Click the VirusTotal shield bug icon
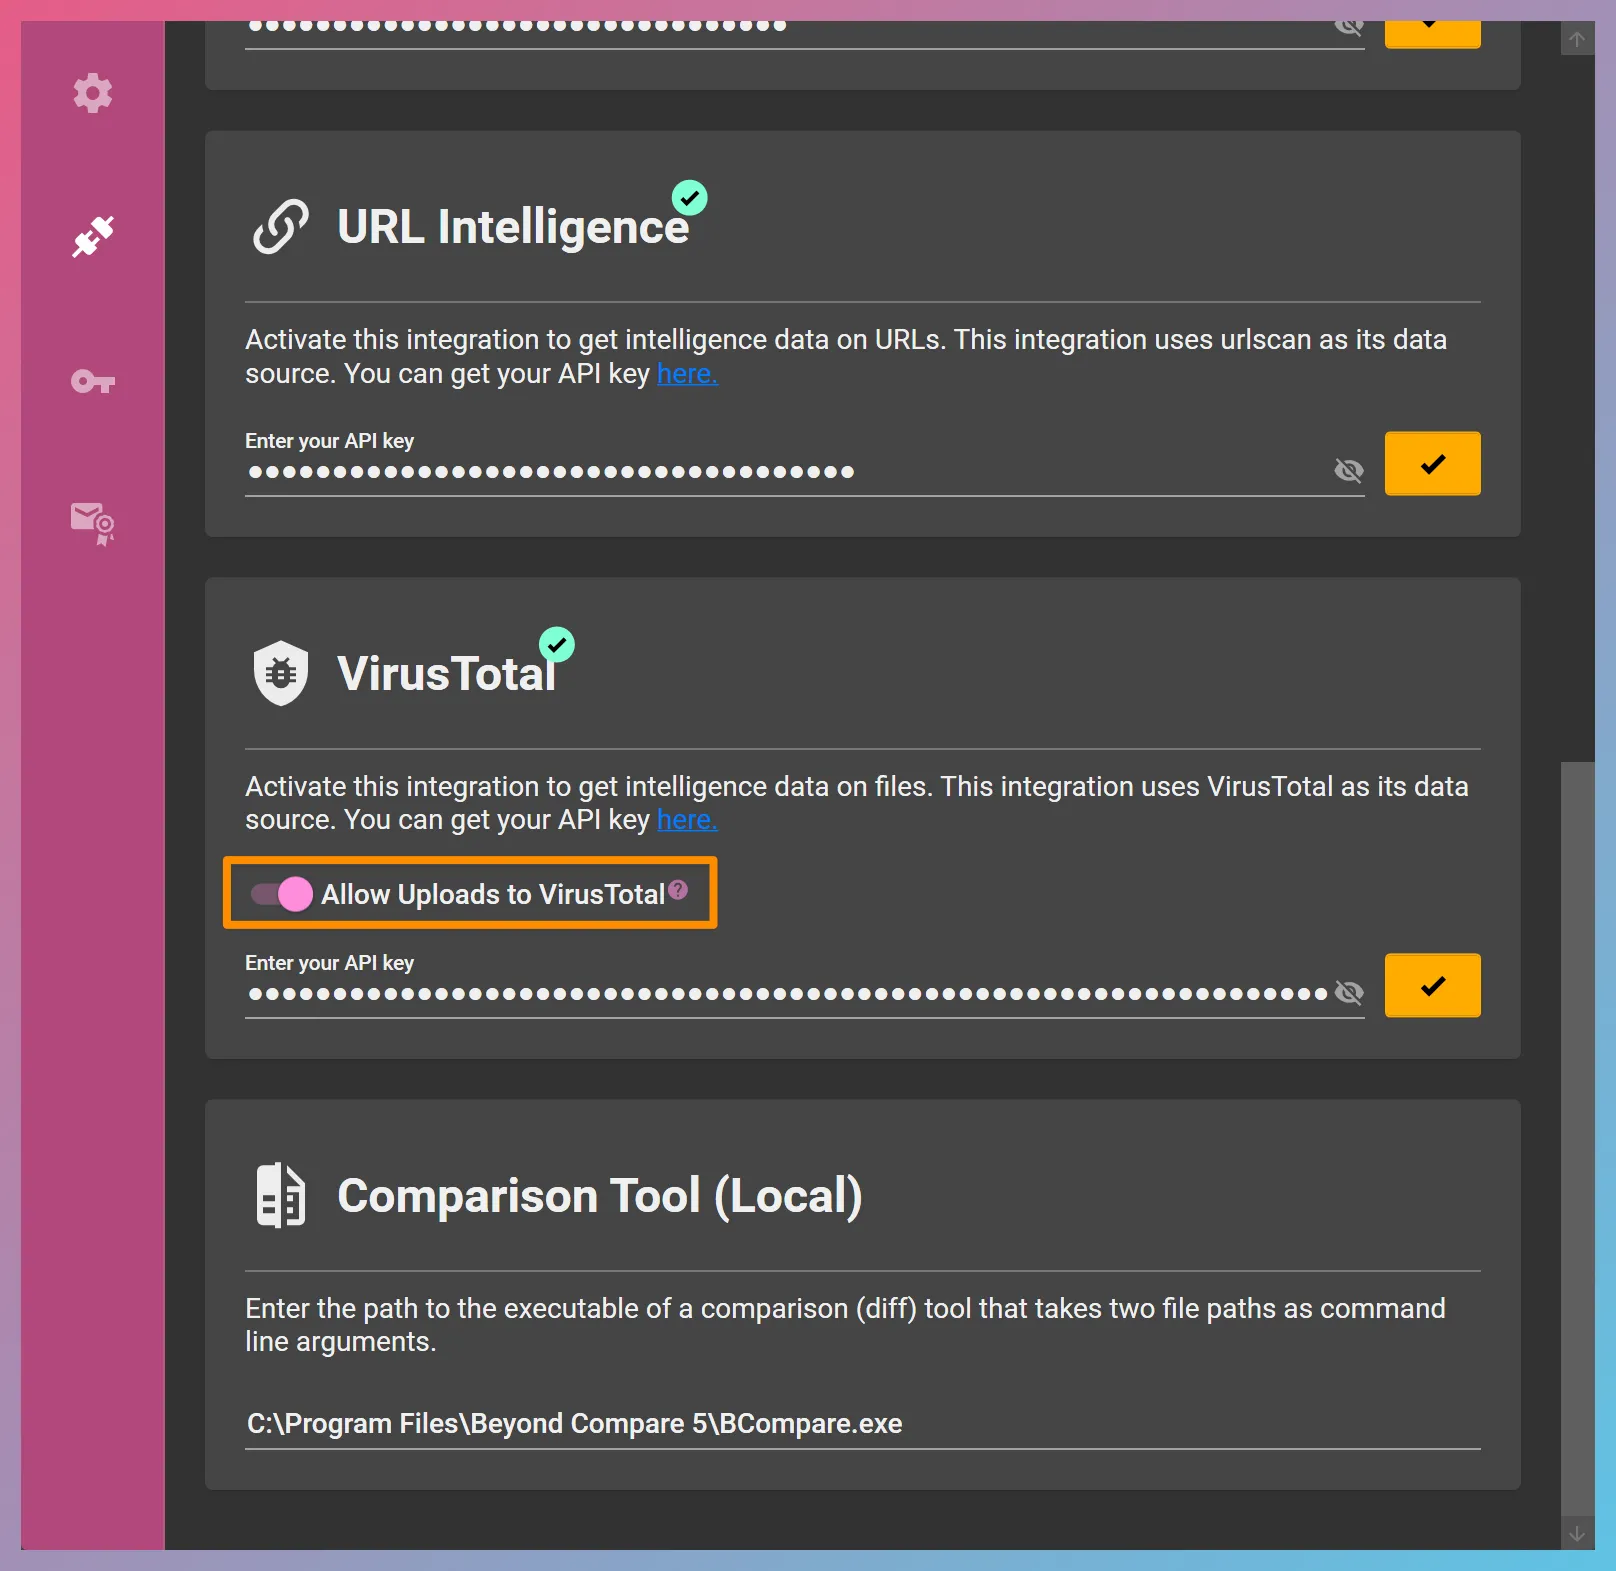 coord(281,673)
